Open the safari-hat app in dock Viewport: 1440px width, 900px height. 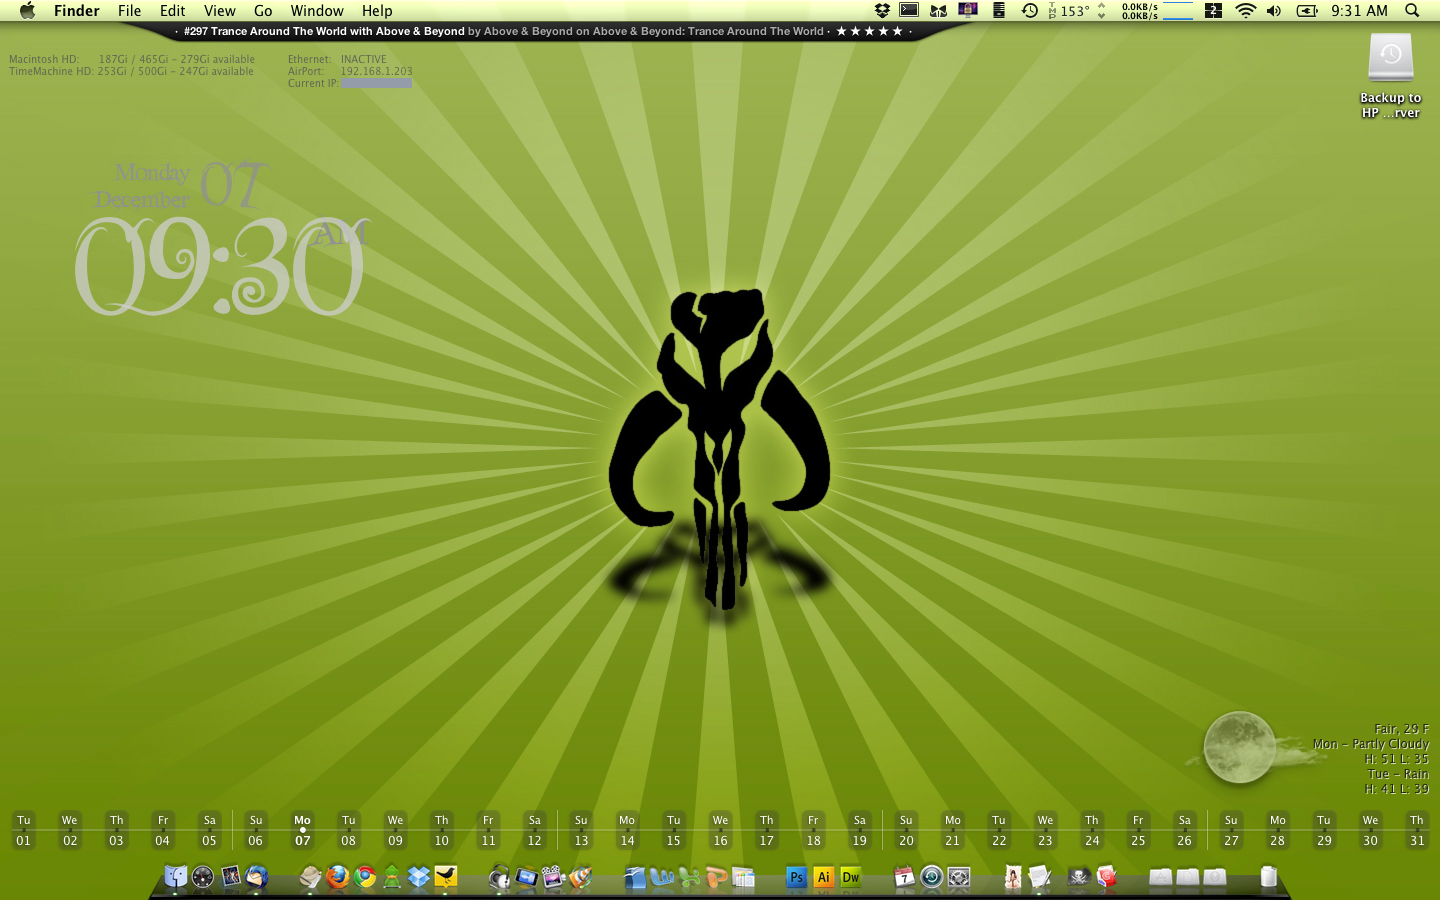coord(311,877)
